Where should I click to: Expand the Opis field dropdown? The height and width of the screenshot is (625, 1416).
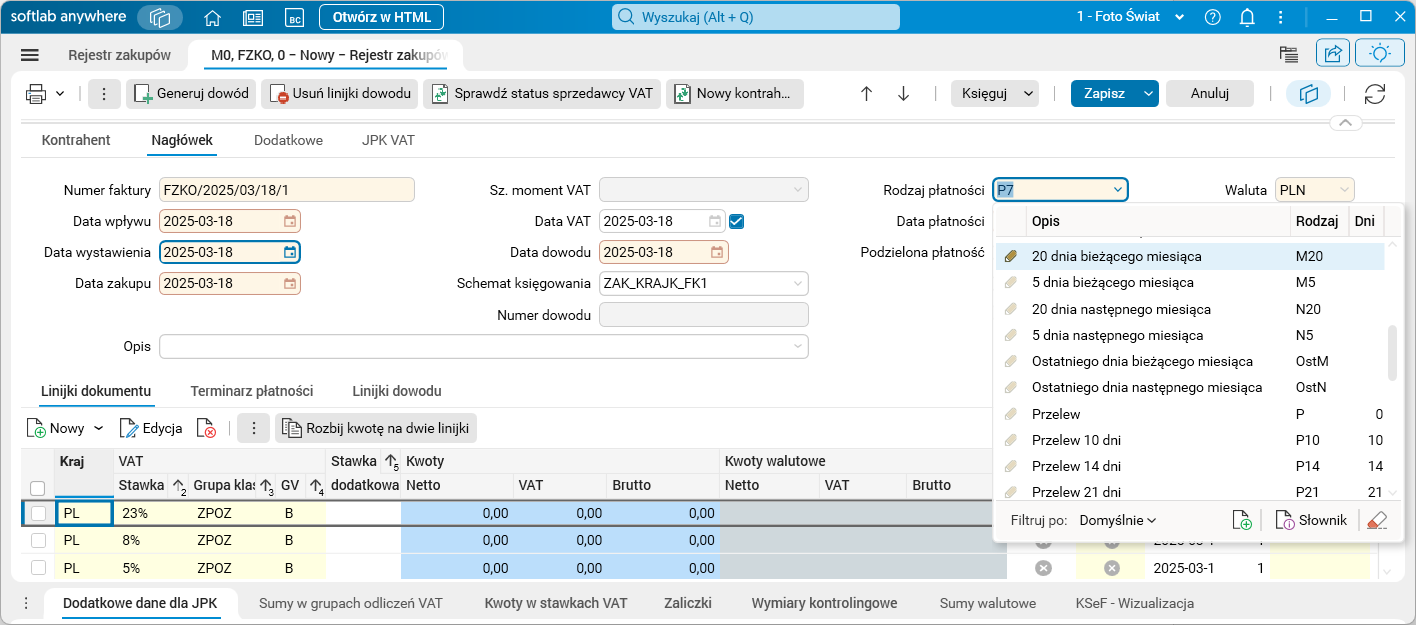pyautogui.click(x=797, y=346)
